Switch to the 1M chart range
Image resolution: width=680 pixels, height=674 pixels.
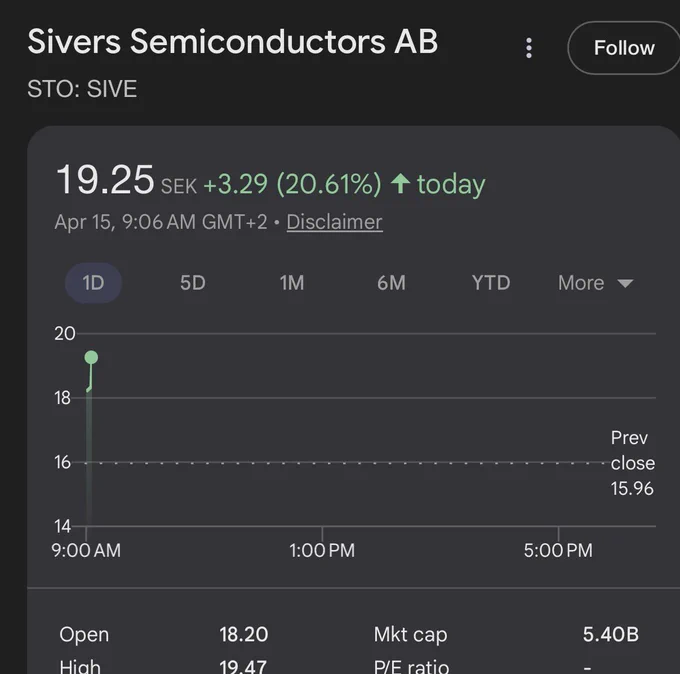(292, 283)
